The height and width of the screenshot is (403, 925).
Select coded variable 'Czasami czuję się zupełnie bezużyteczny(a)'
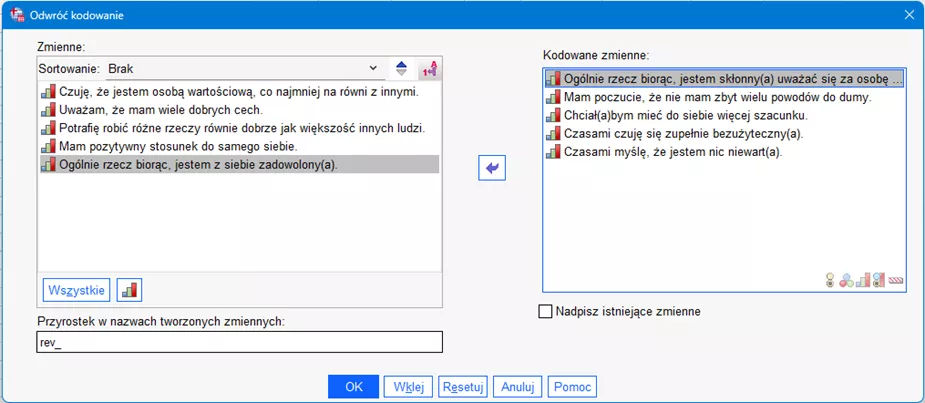tap(724, 133)
